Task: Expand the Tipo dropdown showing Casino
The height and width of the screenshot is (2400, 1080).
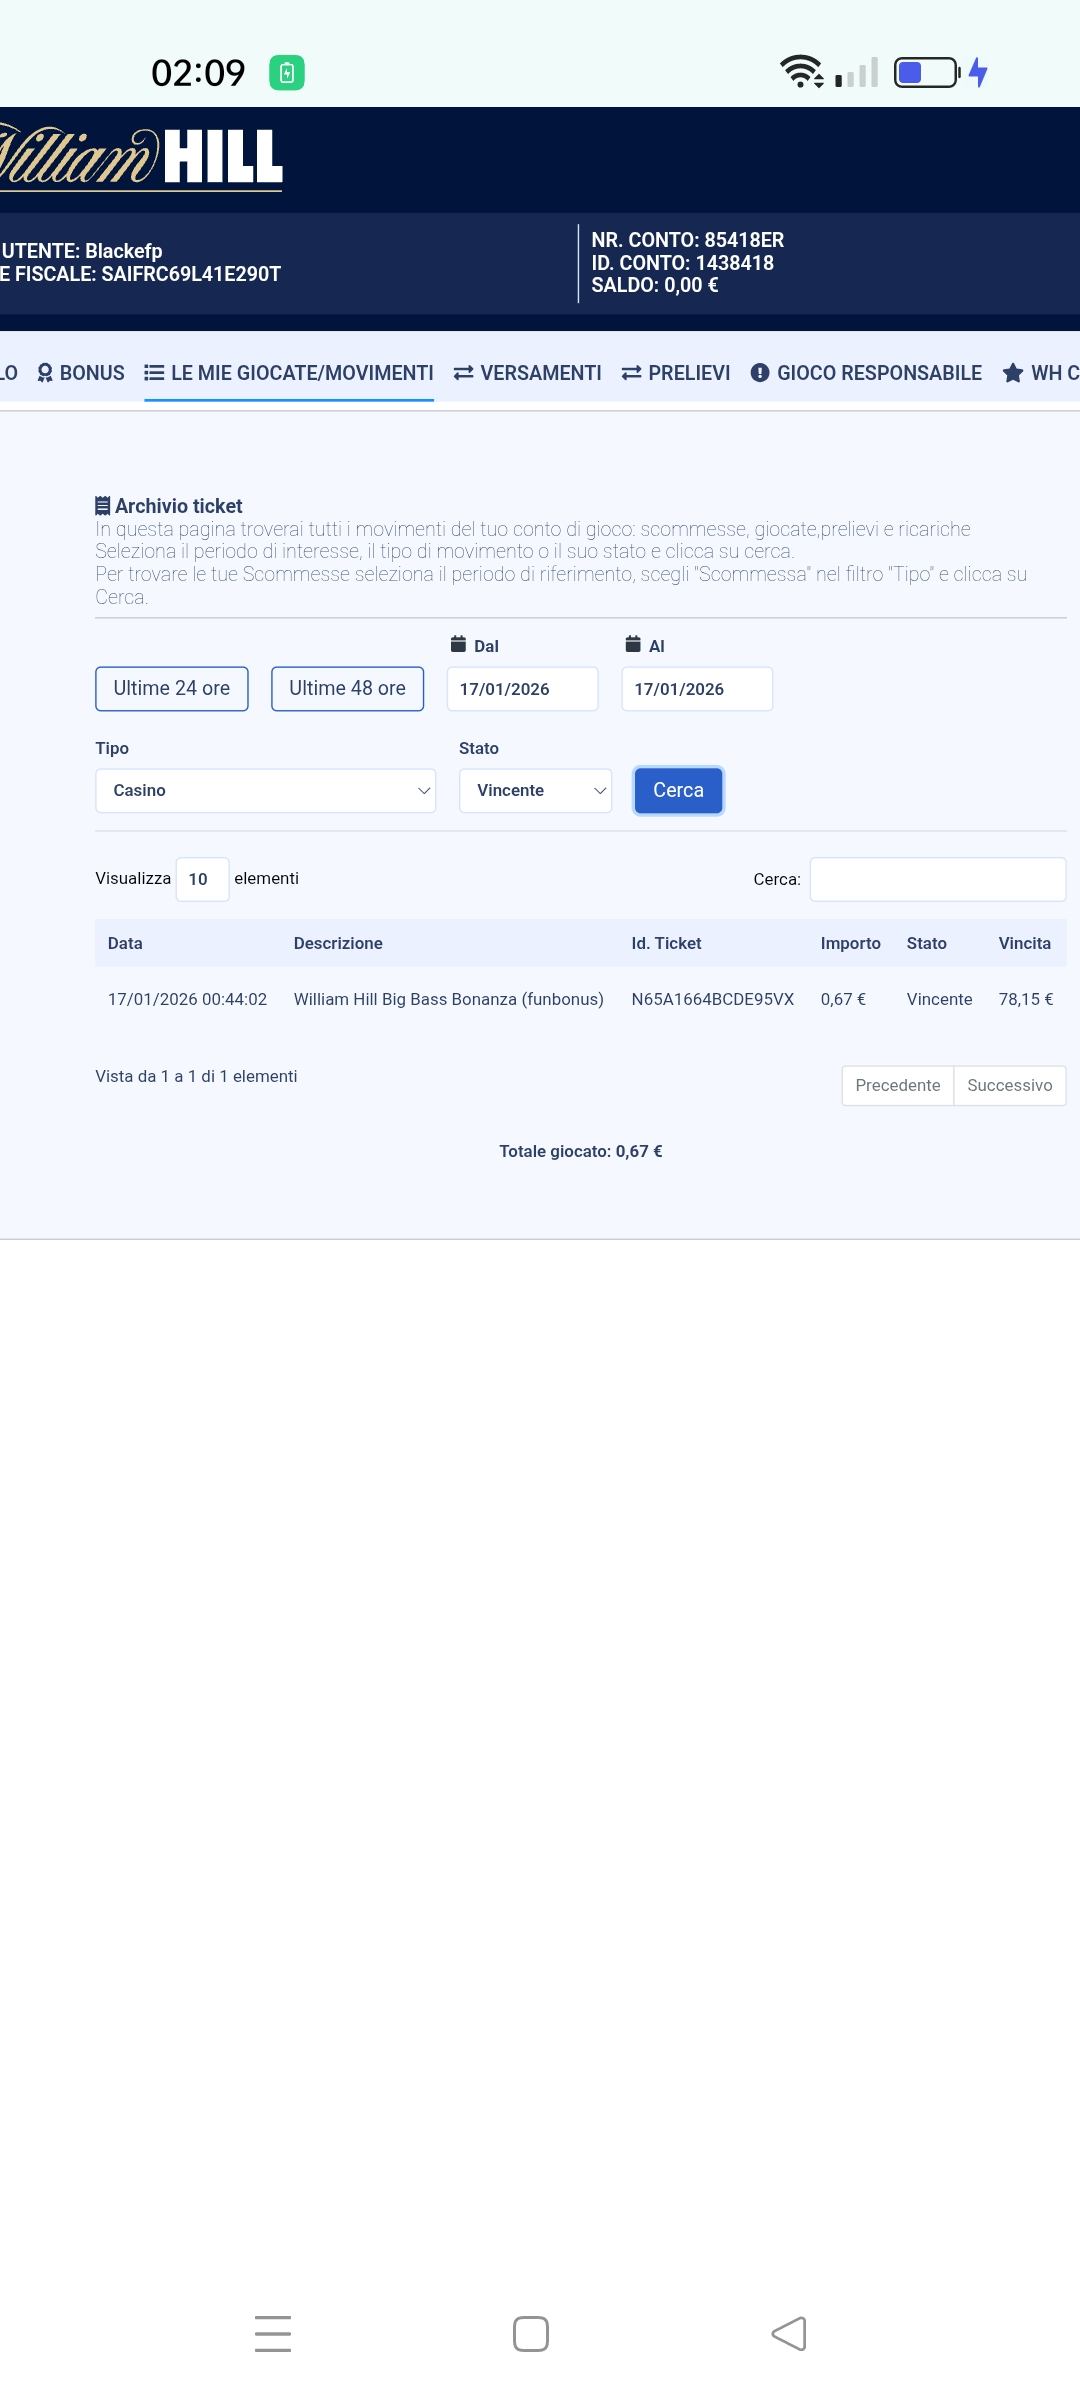Action: pos(265,791)
